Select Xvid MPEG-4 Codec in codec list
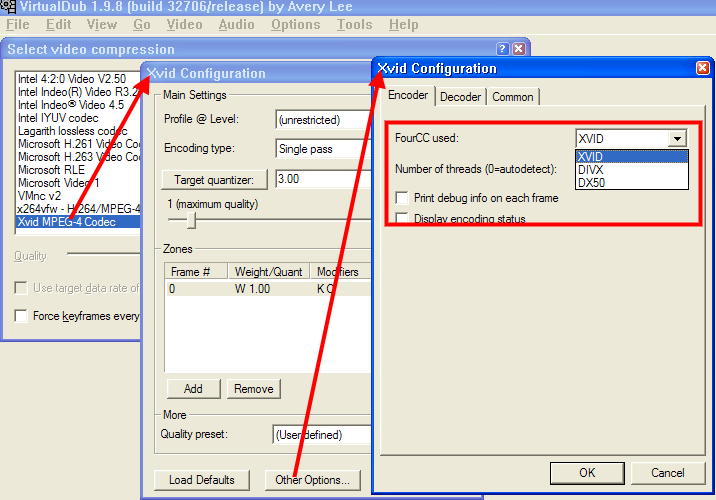This screenshot has width=716, height=500. point(78,222)
